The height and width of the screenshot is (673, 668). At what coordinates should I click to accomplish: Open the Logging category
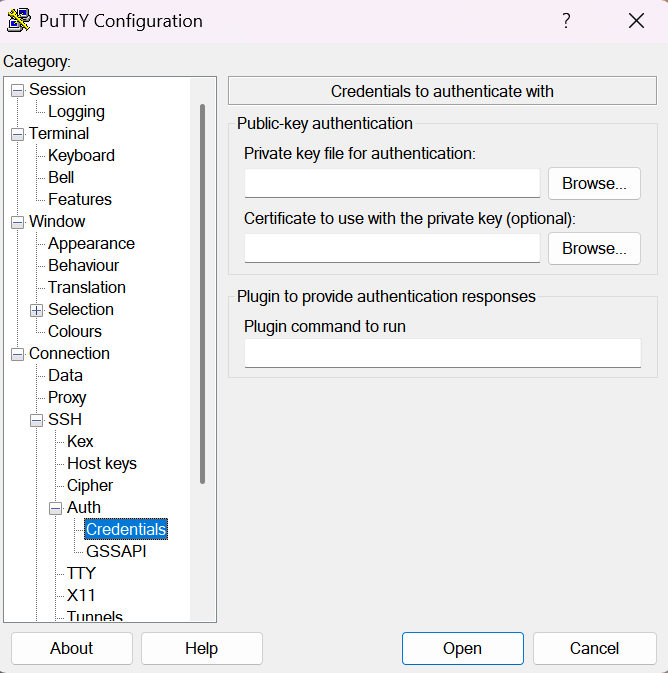tap(76, 112)
